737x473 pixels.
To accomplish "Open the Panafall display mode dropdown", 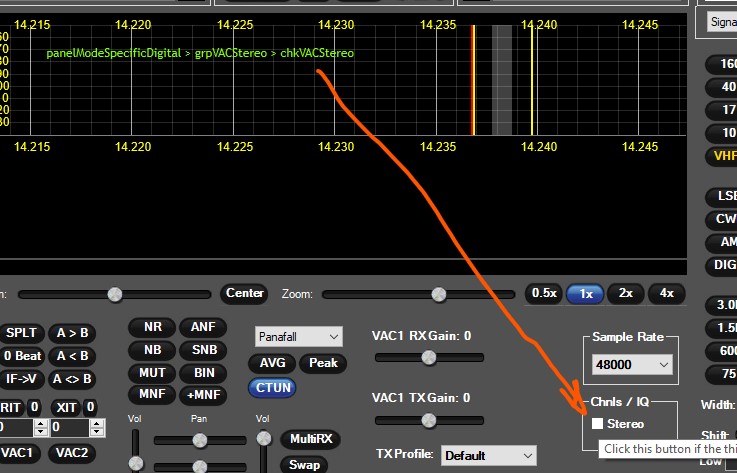I will [298, 336].
